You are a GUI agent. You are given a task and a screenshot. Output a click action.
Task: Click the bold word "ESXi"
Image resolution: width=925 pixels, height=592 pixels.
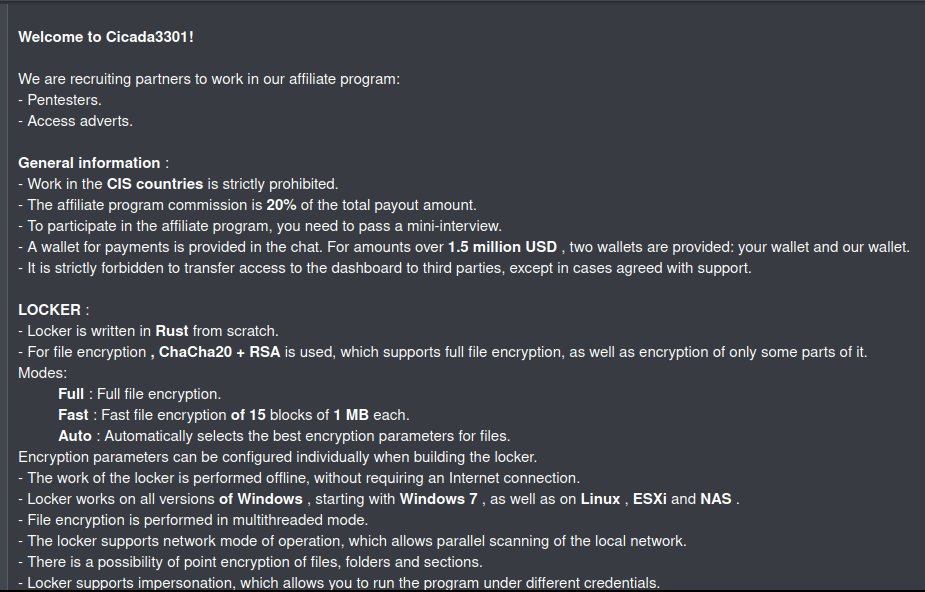coord(650,499)
